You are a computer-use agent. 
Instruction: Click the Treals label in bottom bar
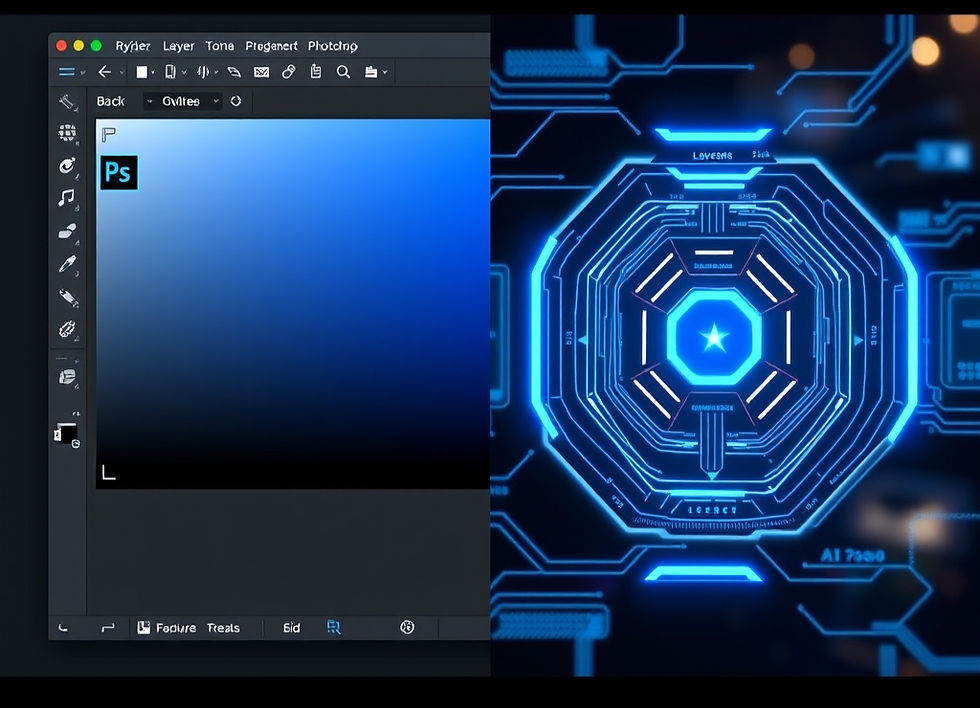point(223,628)
